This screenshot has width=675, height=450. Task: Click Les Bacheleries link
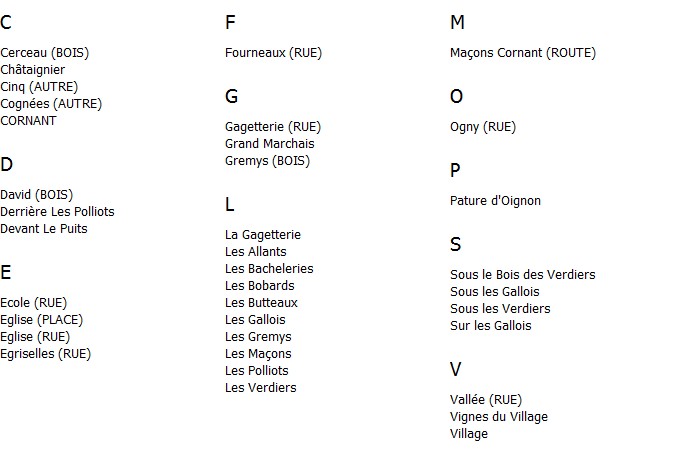pyautogui.click(x=269, y=269)
